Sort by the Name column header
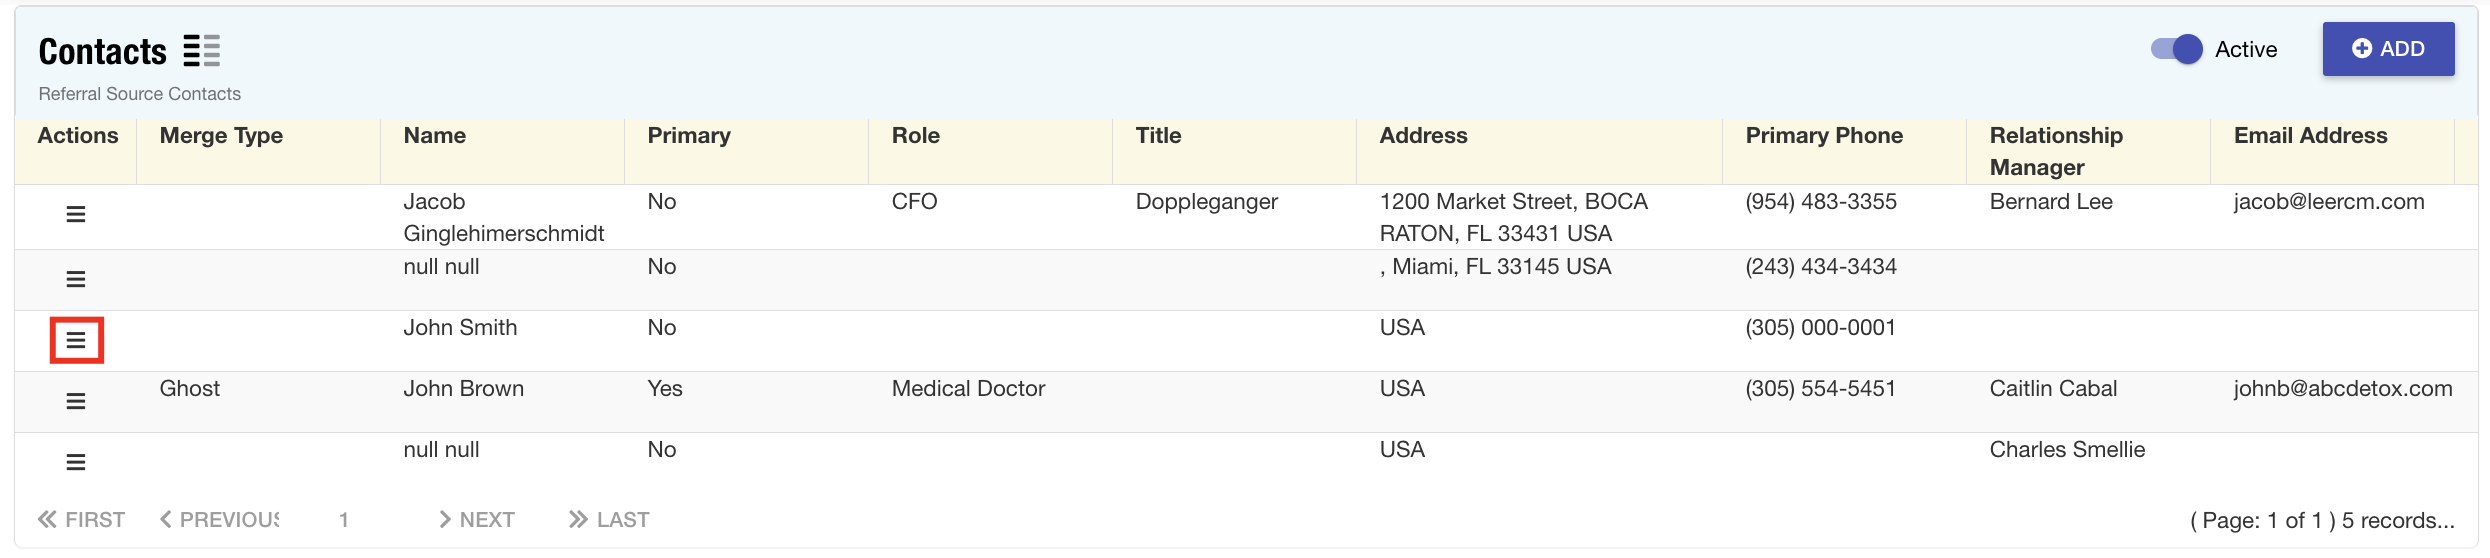Viewport: 2490px width, 558px height. [435, 136]
